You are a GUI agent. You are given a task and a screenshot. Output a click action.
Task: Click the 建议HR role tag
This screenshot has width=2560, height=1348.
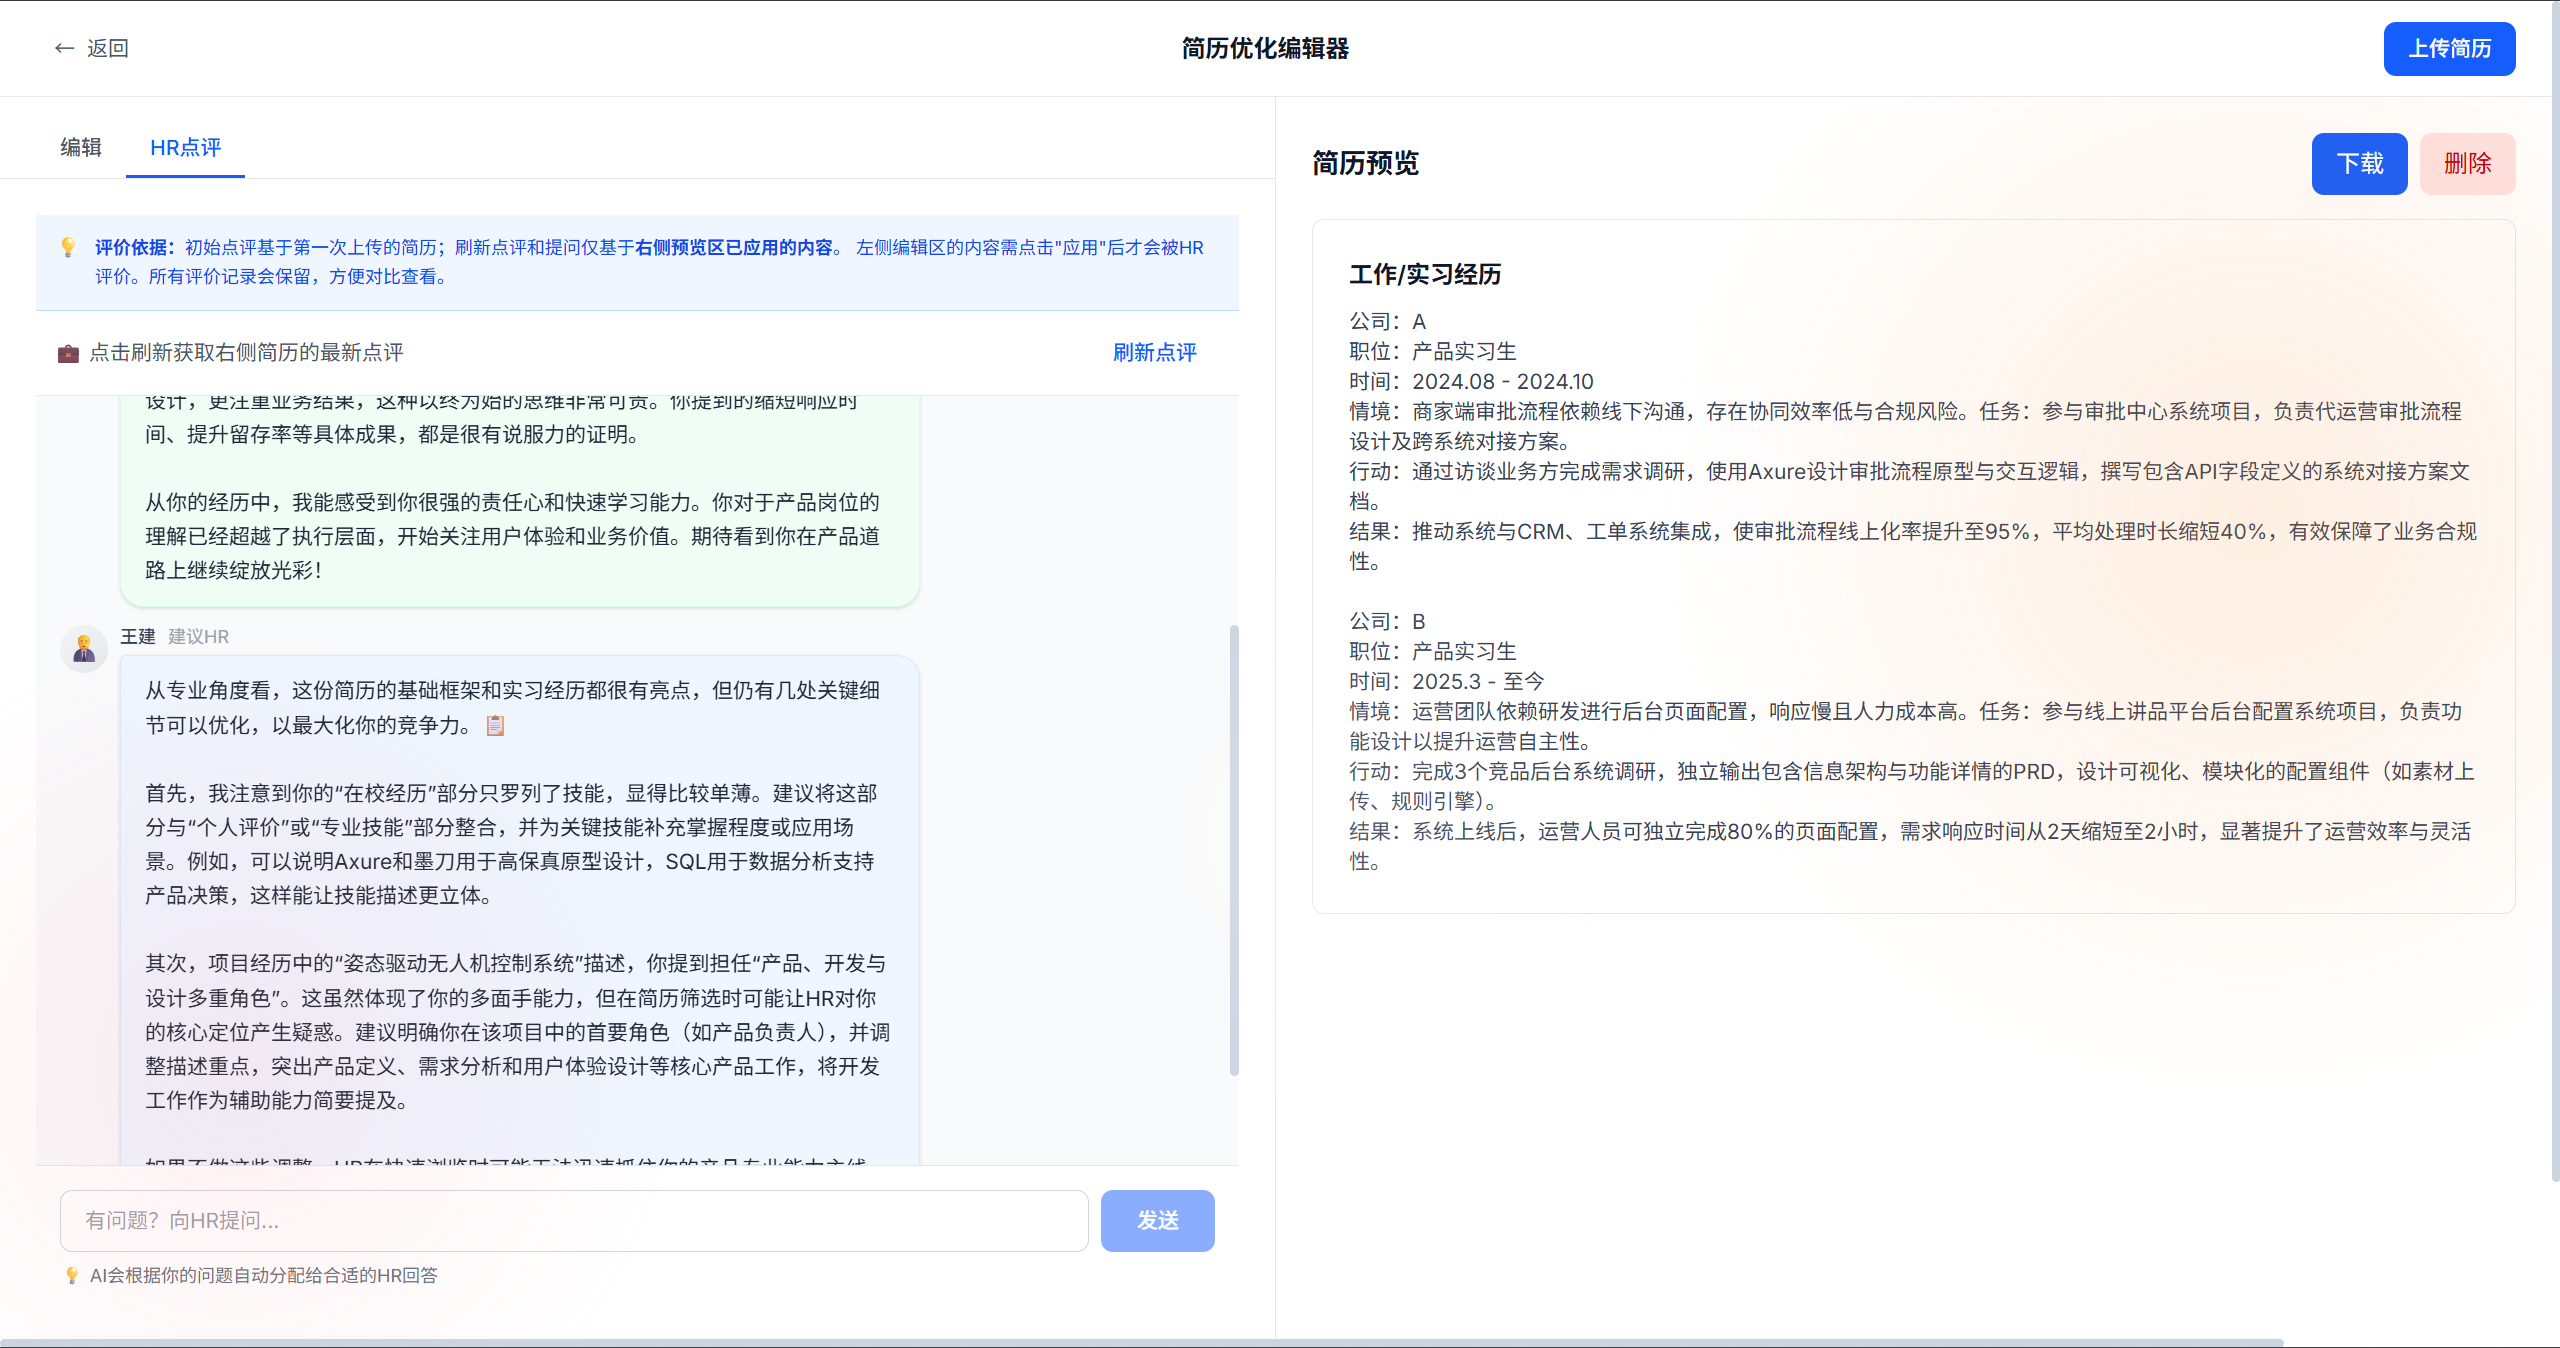(x=198, y=636)
